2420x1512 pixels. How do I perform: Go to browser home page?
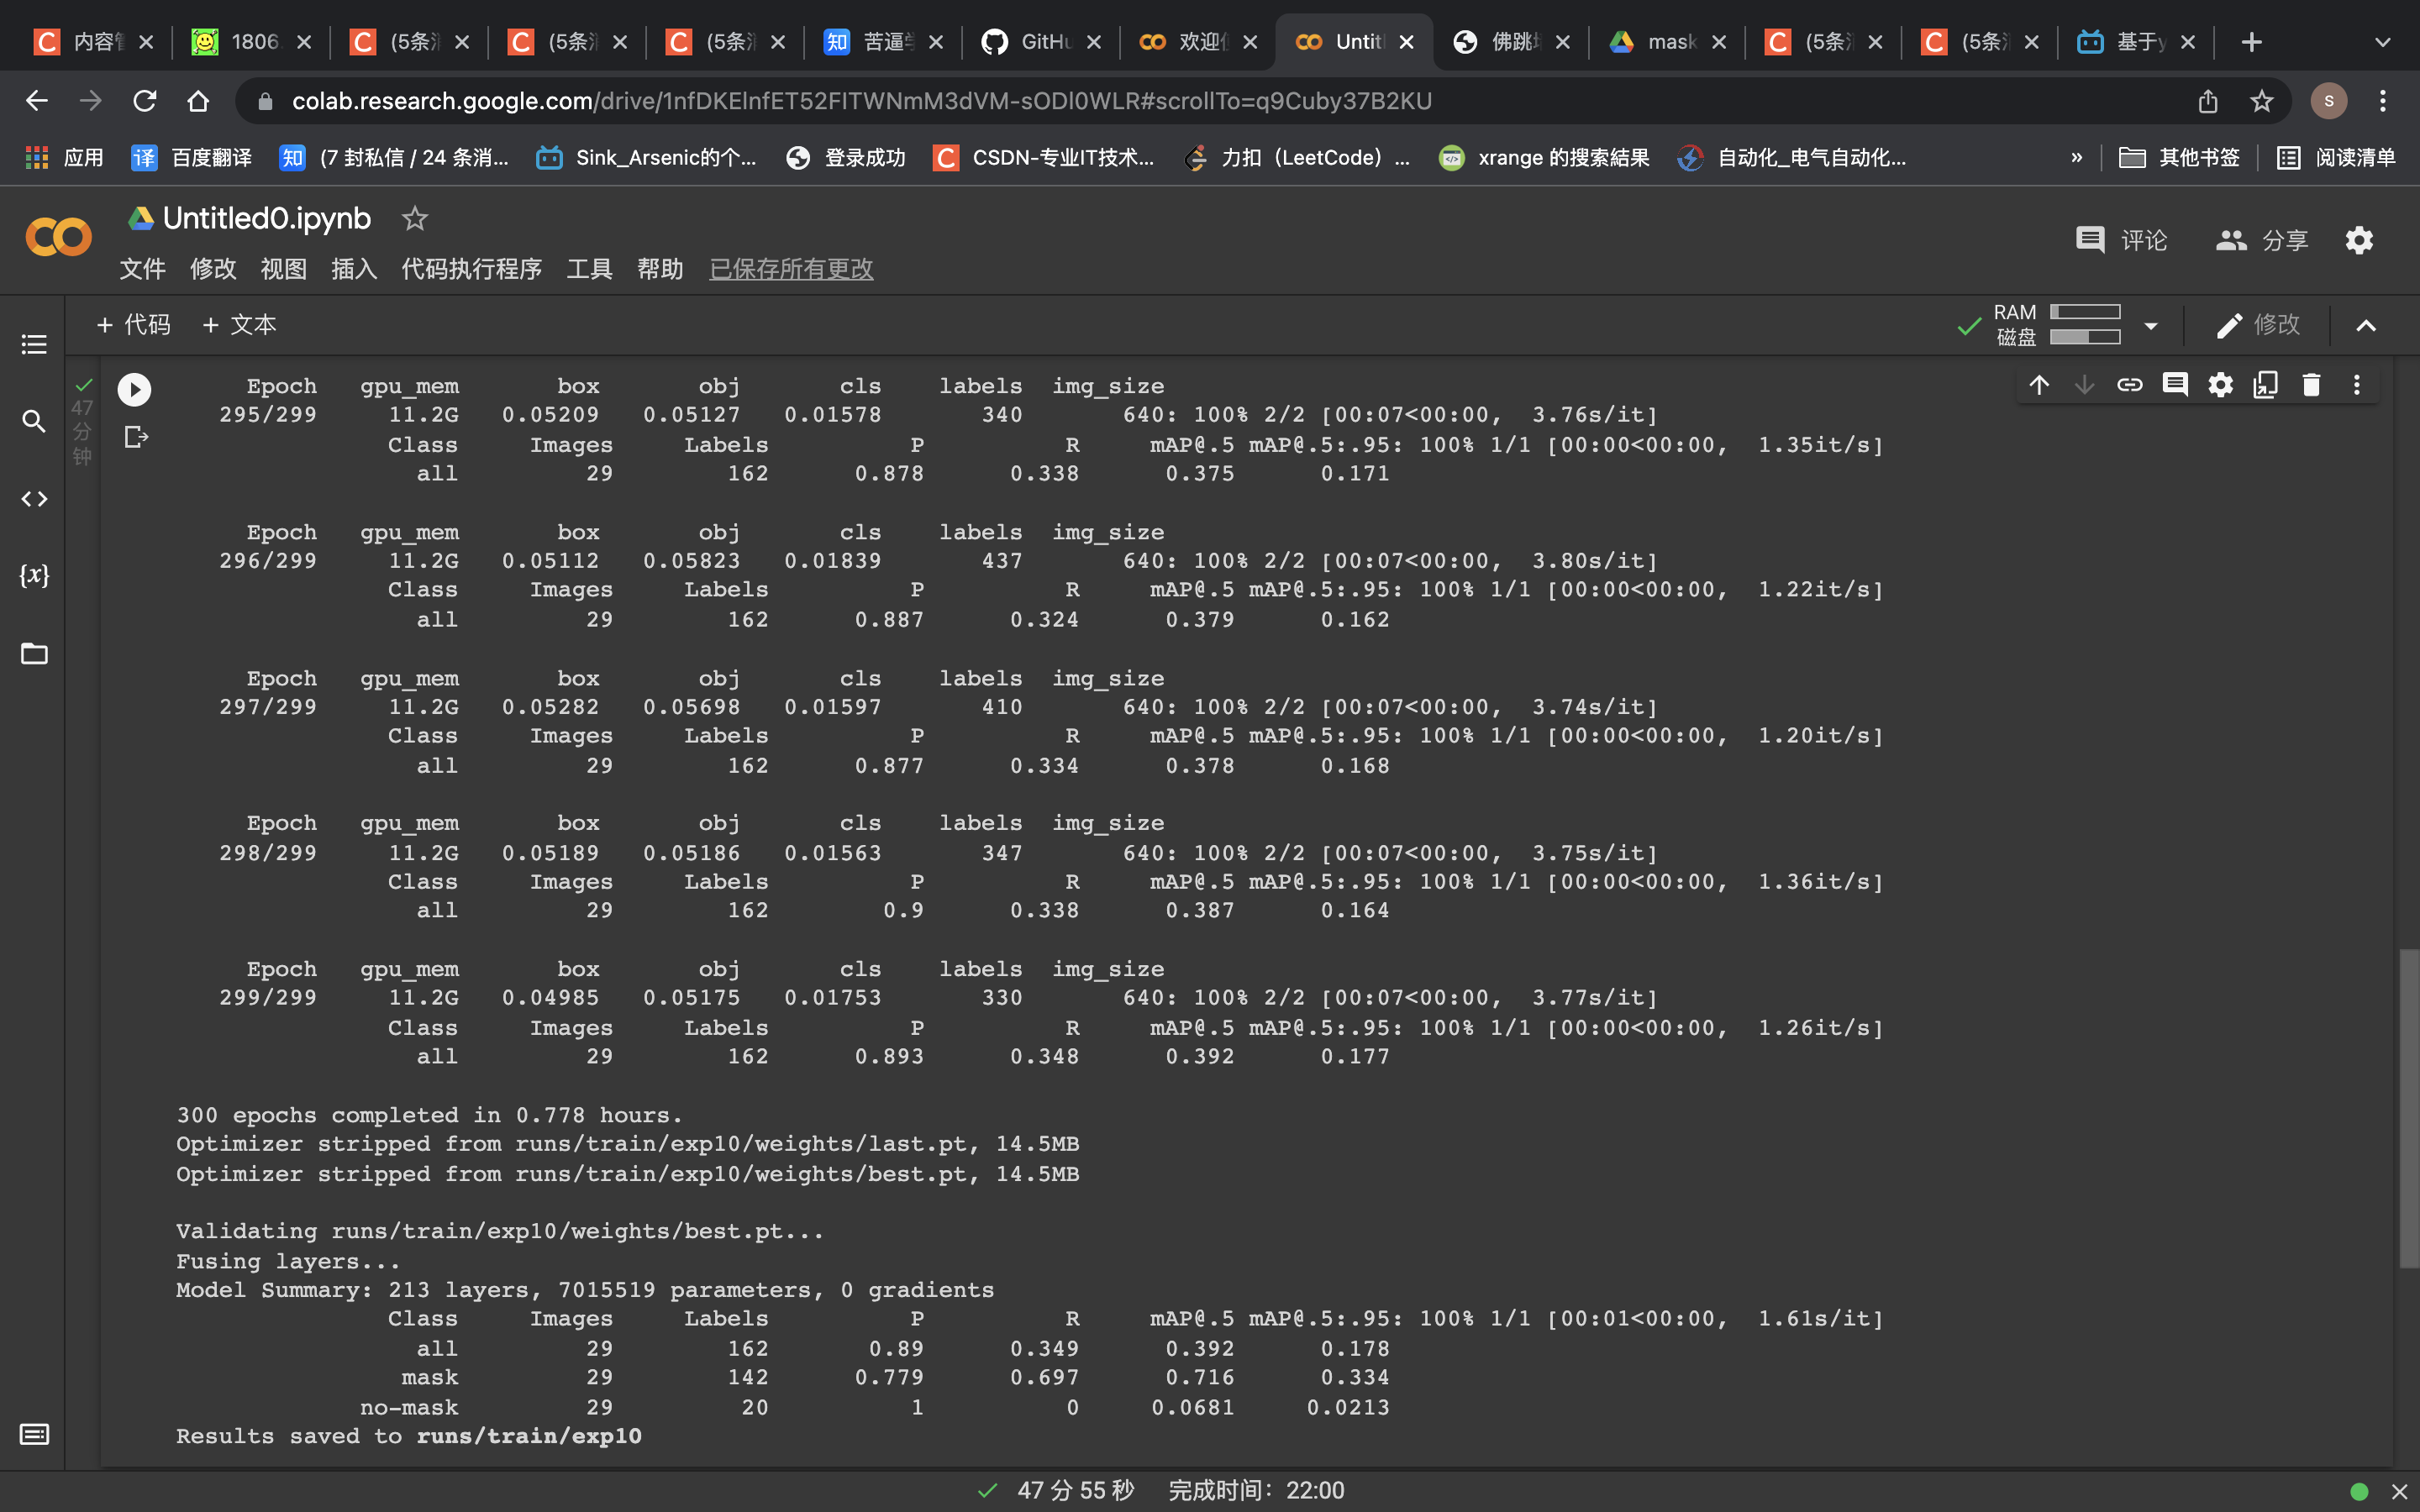(198, 101)
